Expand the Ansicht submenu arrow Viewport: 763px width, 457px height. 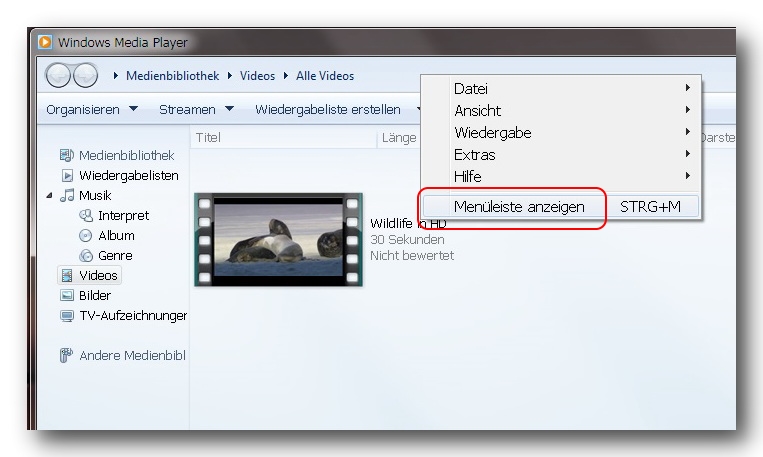click(x=688, y=110)
